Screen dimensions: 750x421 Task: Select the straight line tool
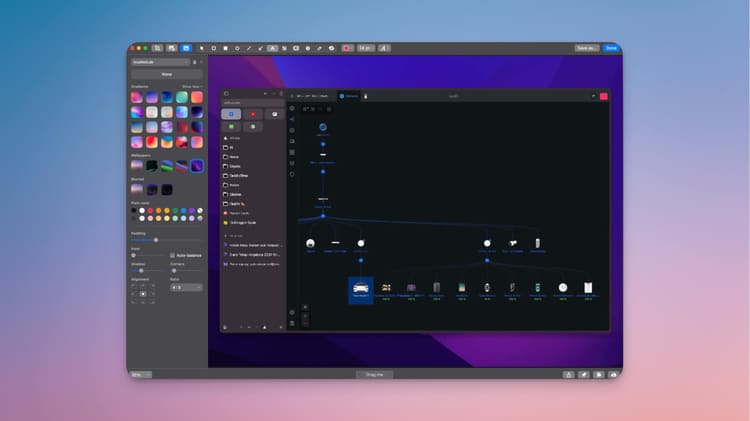tap(249, 48)
